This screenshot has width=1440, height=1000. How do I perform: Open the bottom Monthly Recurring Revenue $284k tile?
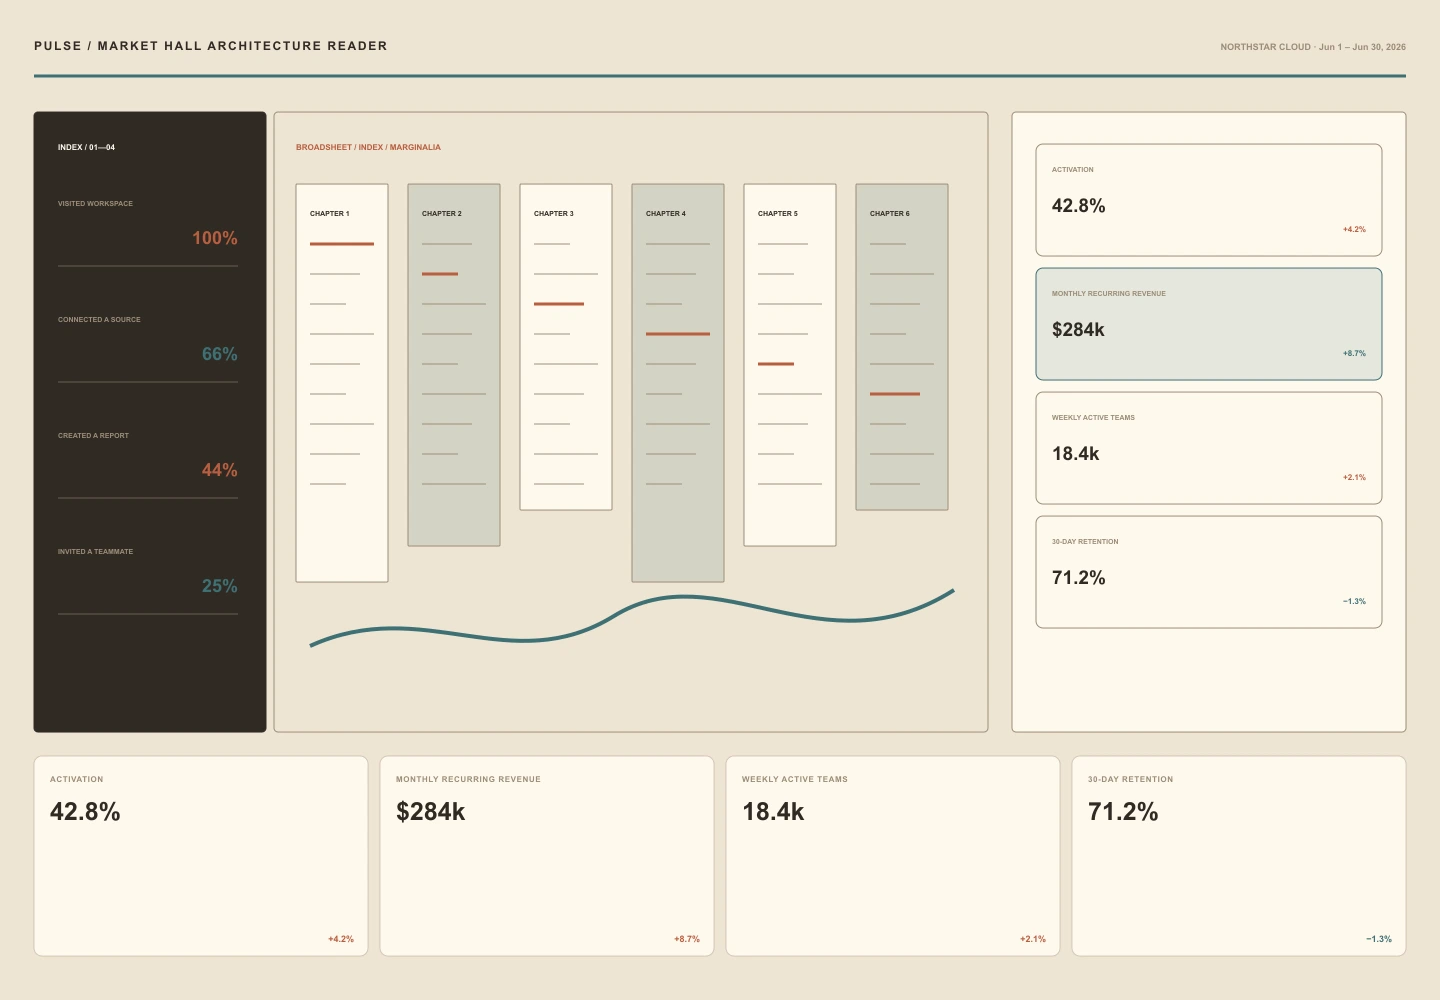[547, 856]
